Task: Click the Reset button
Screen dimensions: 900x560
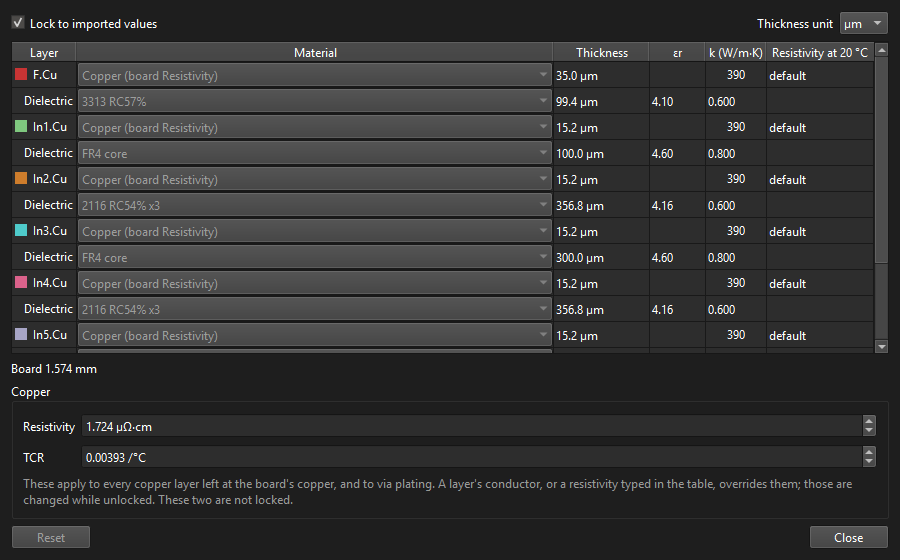Action: (51, 537)
